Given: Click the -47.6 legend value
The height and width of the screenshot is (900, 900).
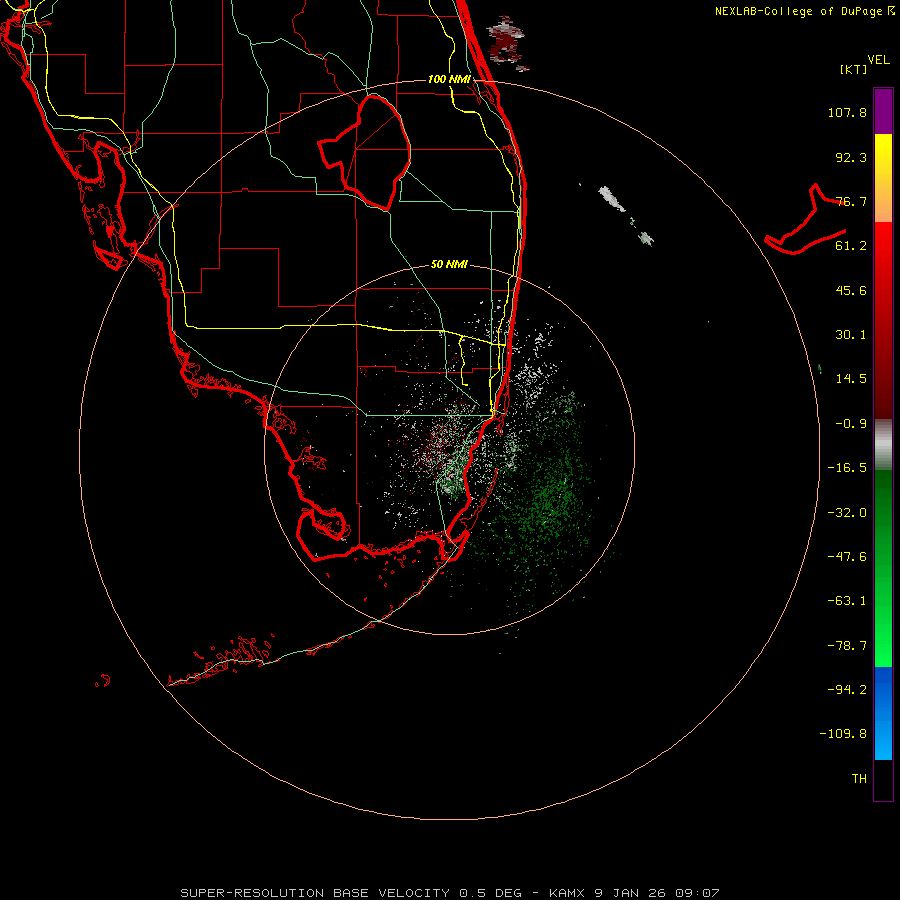Looking at the screenshot, I should pos(847,557).
